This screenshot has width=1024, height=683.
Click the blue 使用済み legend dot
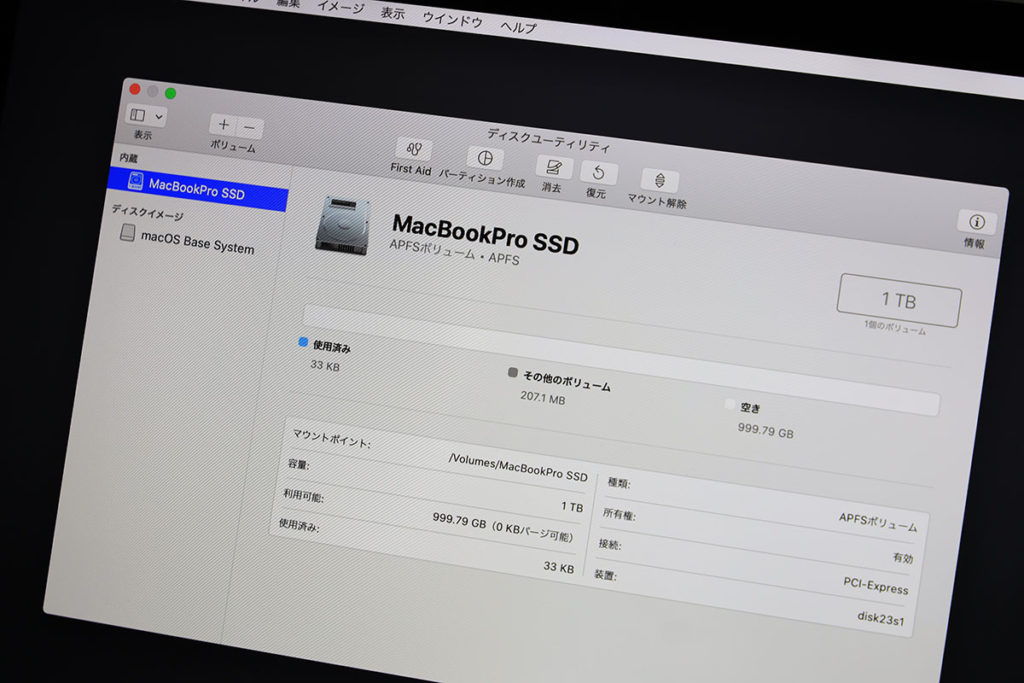click(303, 342)
